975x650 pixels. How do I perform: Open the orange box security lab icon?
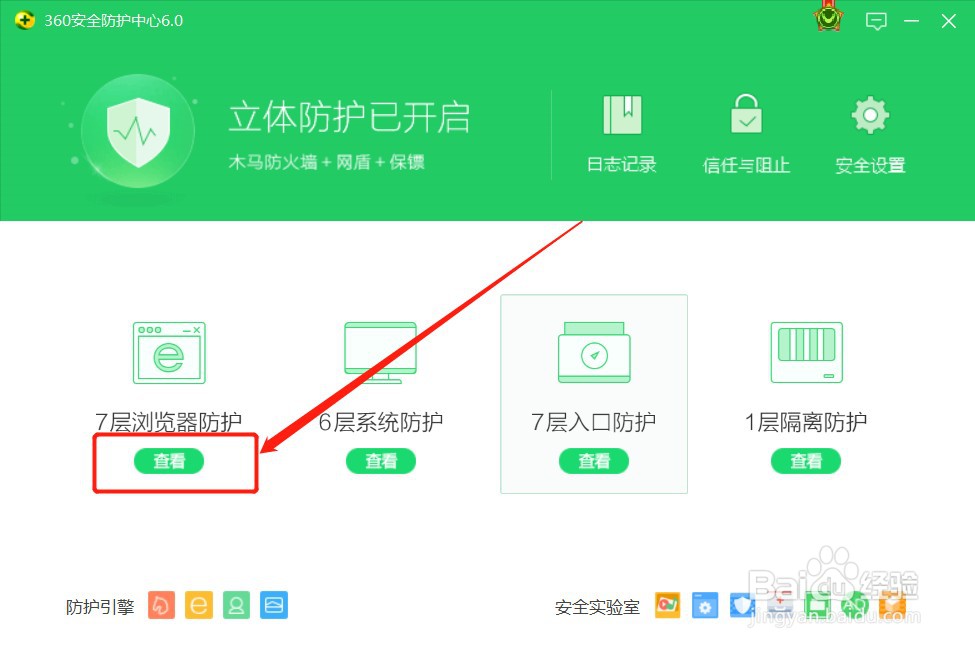(892, 605)
